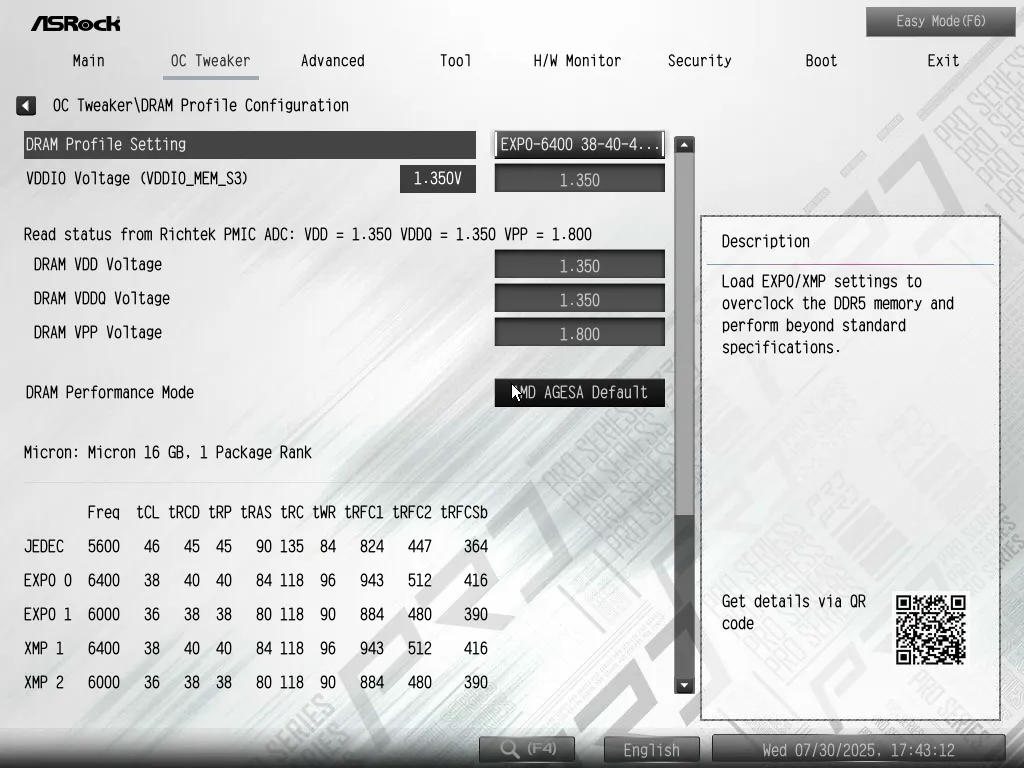This screenshot has width=1024, height=768.
Task: Click the DRAM VDDQ Voltage input field
Action: (579, 299)
